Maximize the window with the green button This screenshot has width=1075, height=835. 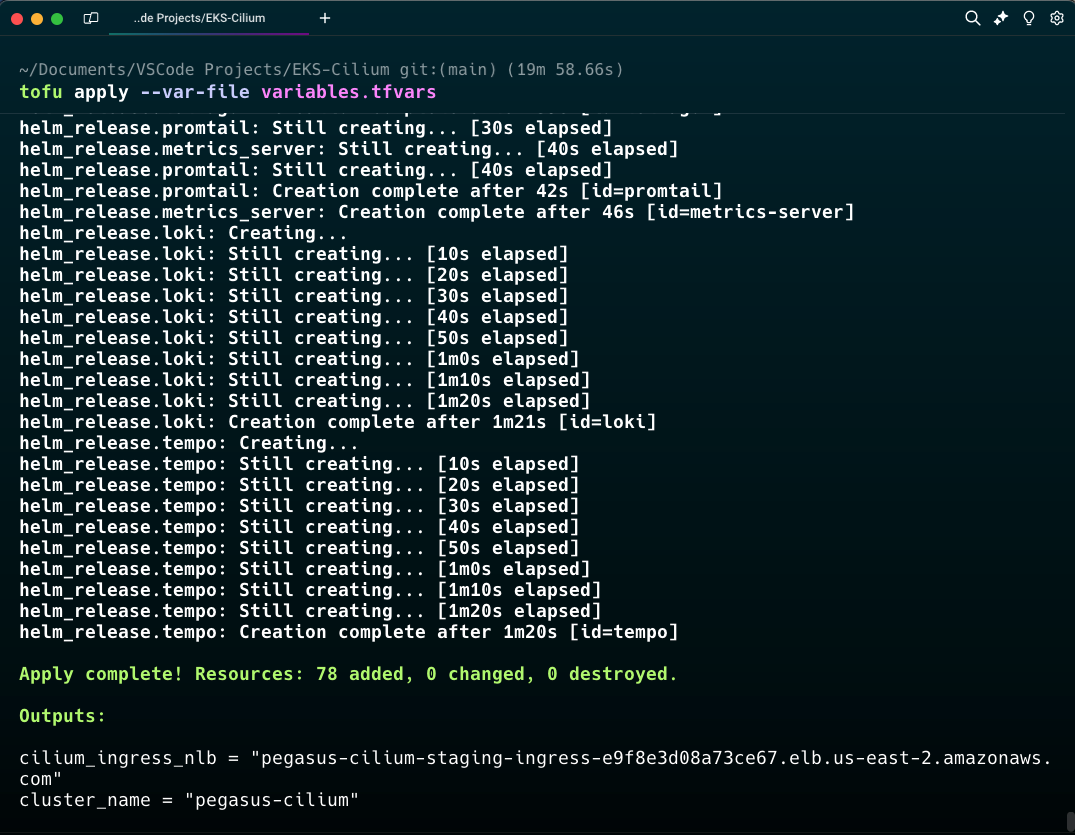point(57,18)
